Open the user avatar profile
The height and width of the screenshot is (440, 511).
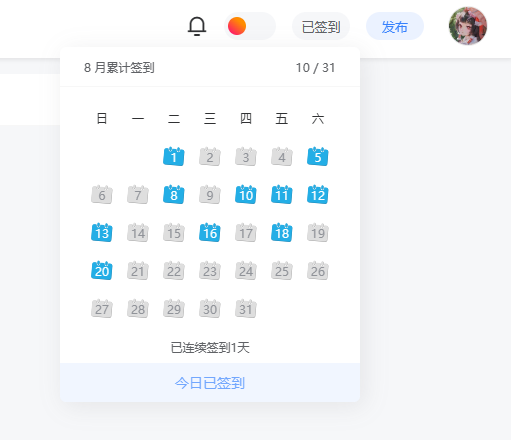click(468, 26)
